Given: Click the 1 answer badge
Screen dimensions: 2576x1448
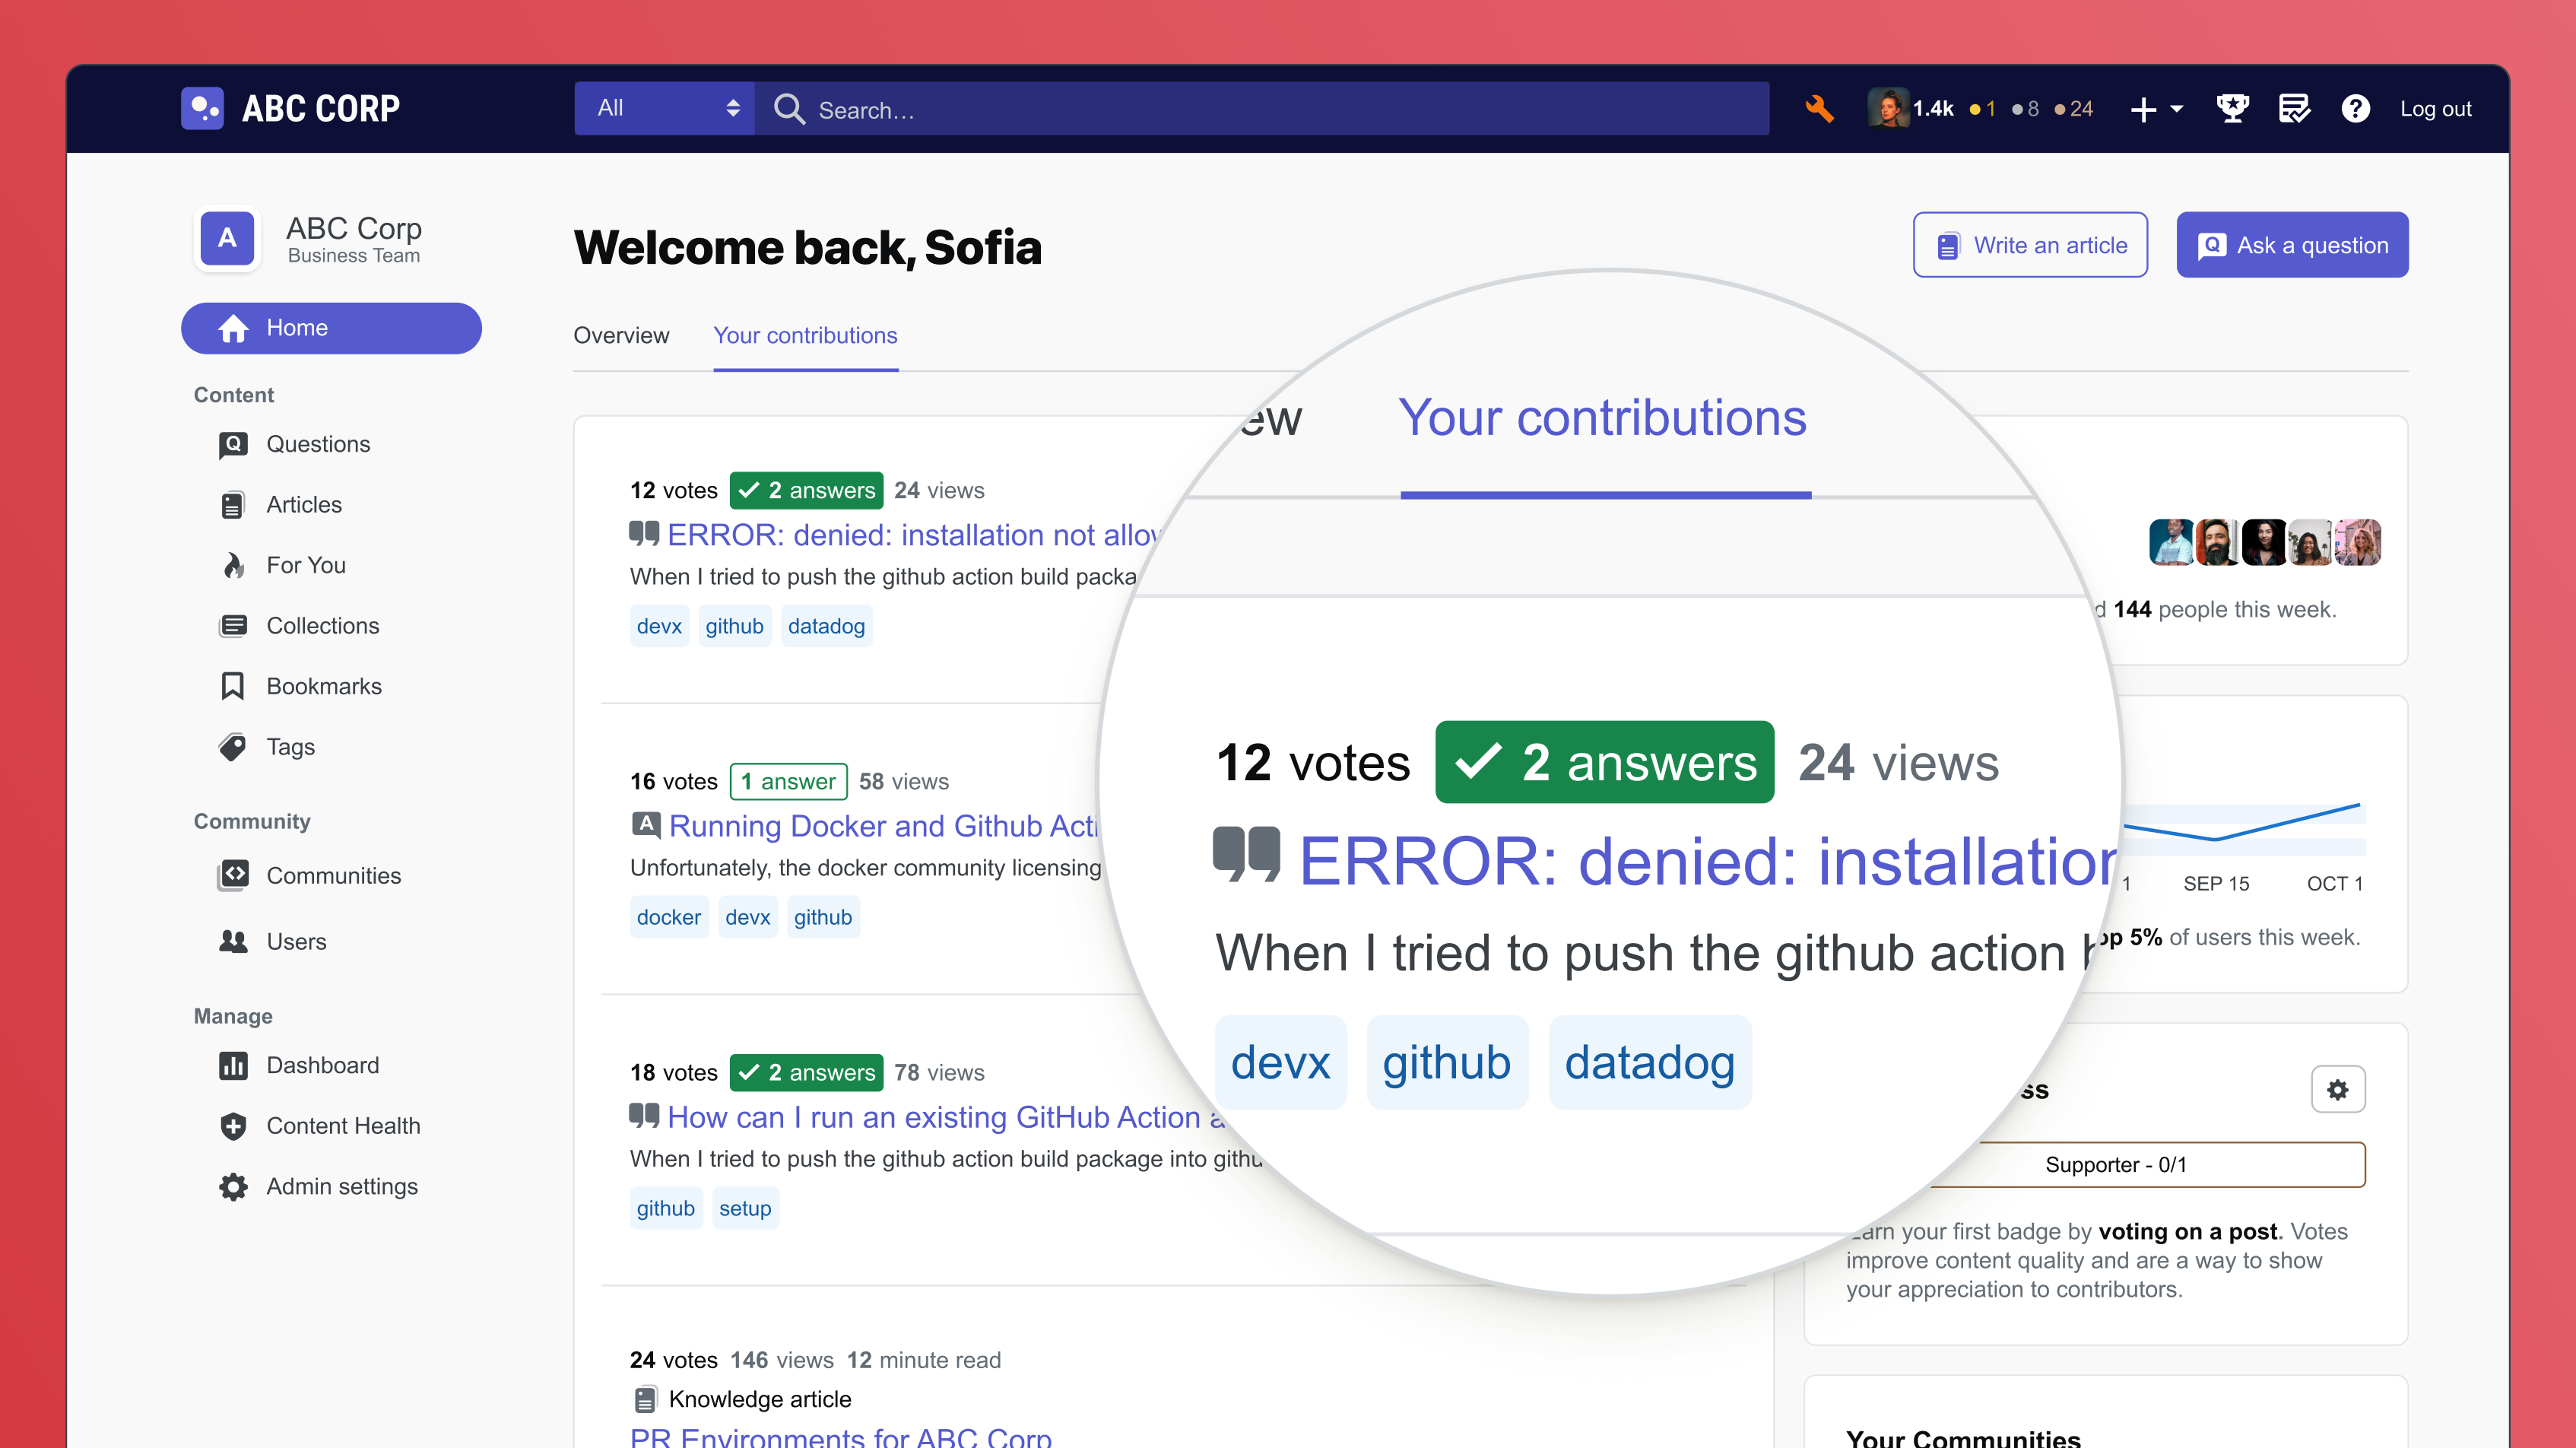Looking at the screenshot, I should point(788,781).
